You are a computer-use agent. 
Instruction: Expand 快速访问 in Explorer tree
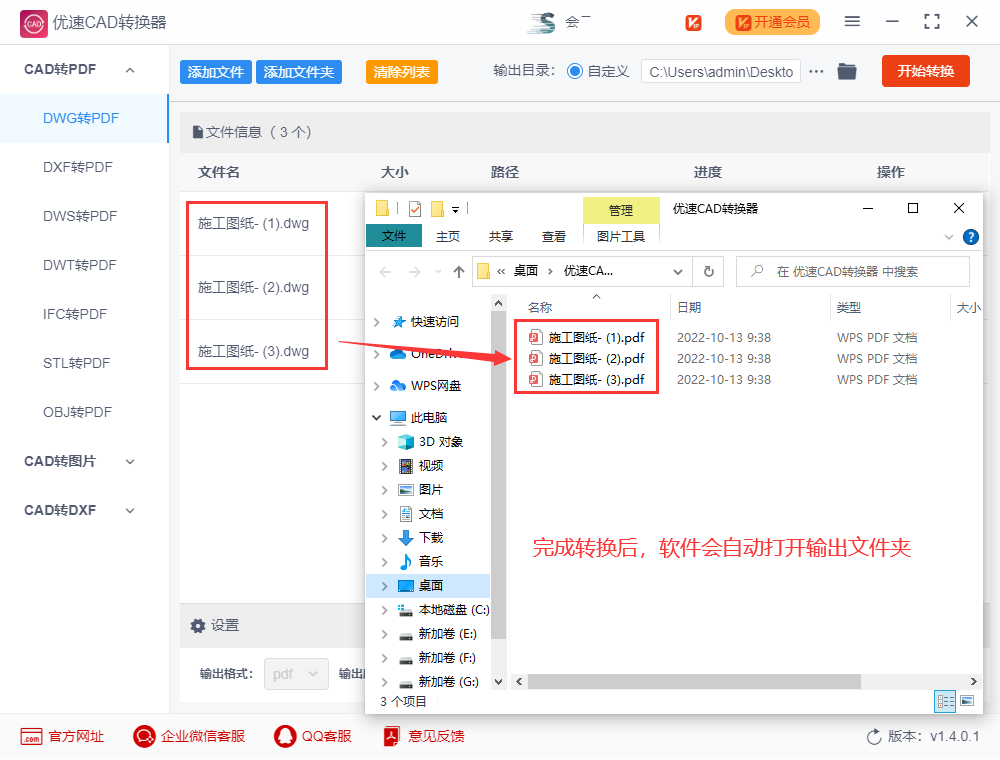[x=377, y=323]
